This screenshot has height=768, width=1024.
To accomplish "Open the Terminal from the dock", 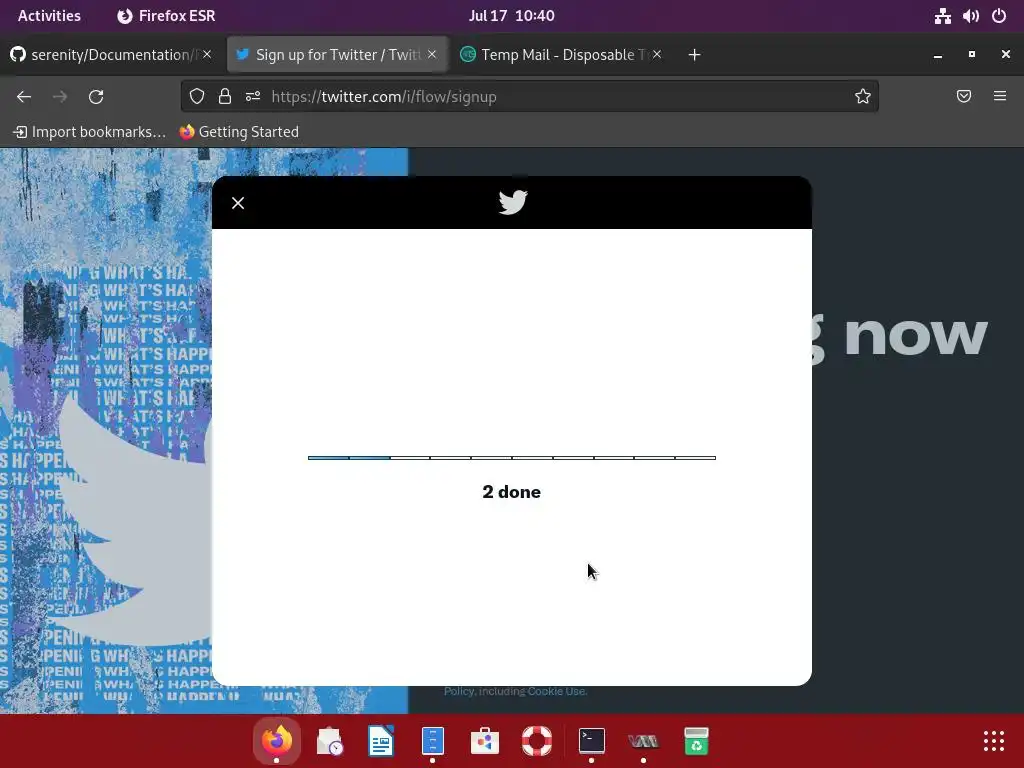I will point(592,741).
